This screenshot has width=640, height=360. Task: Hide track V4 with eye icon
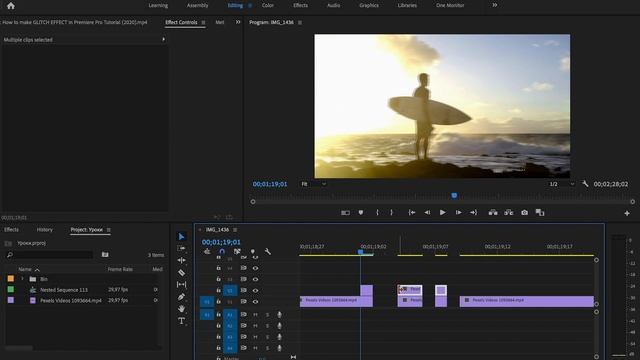[255, 268]
